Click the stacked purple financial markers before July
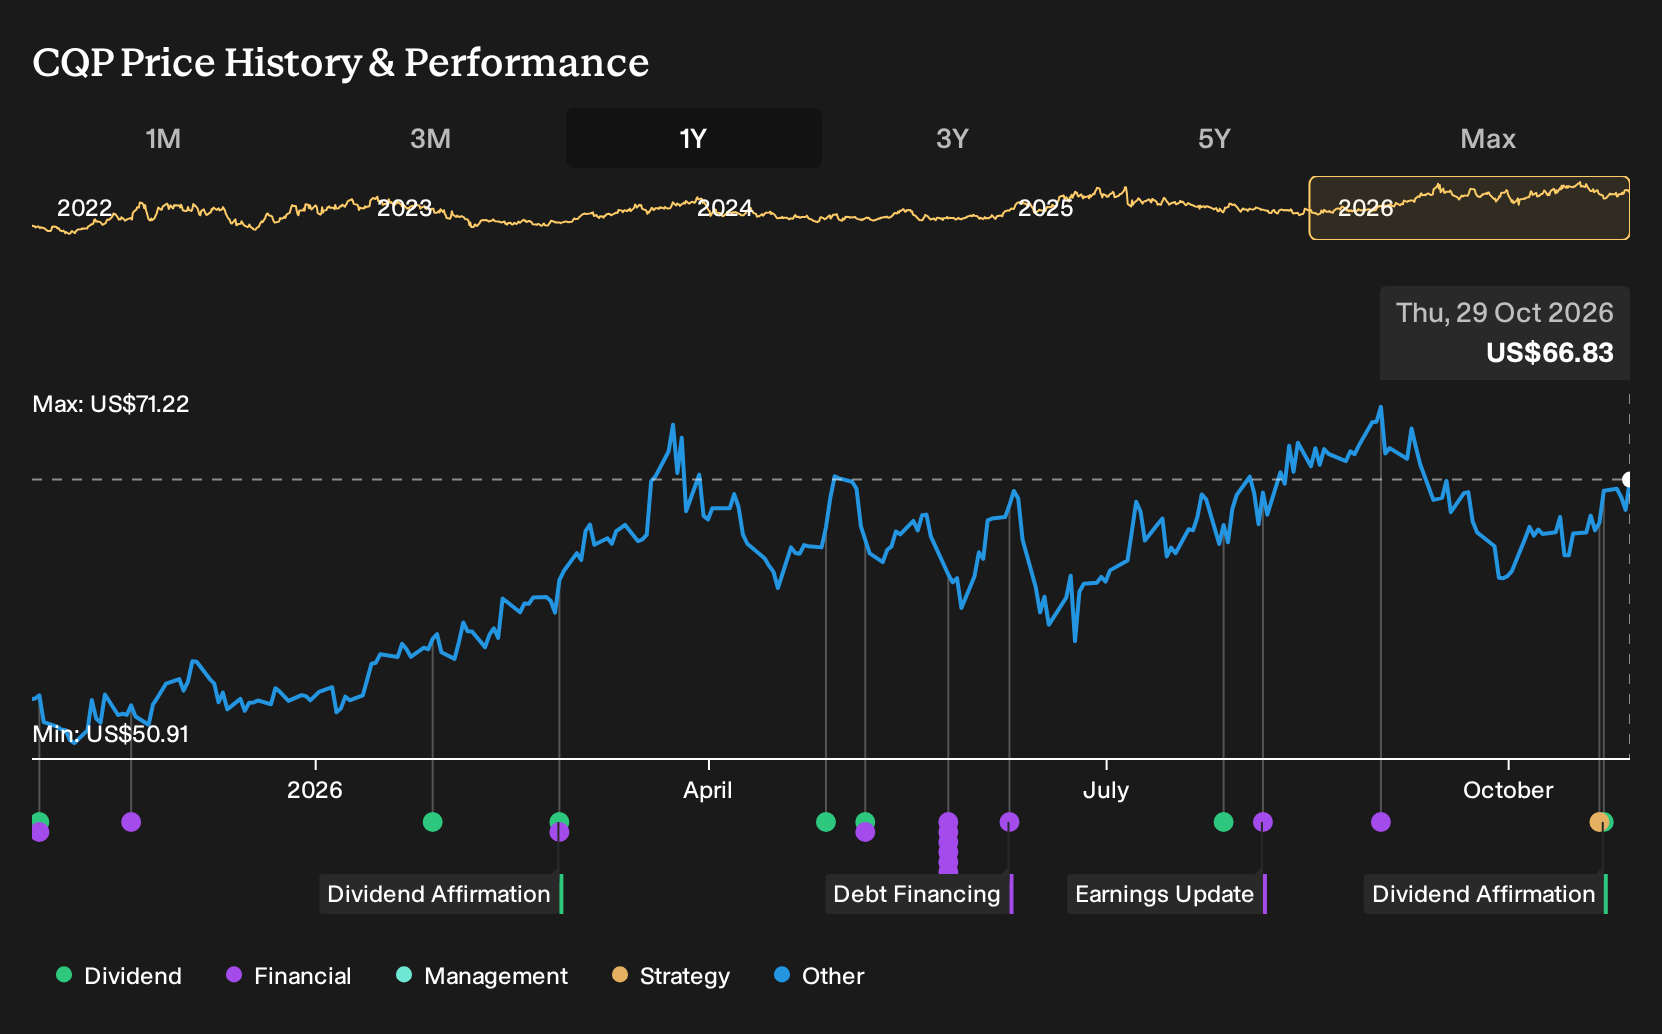 click(948, 843)
